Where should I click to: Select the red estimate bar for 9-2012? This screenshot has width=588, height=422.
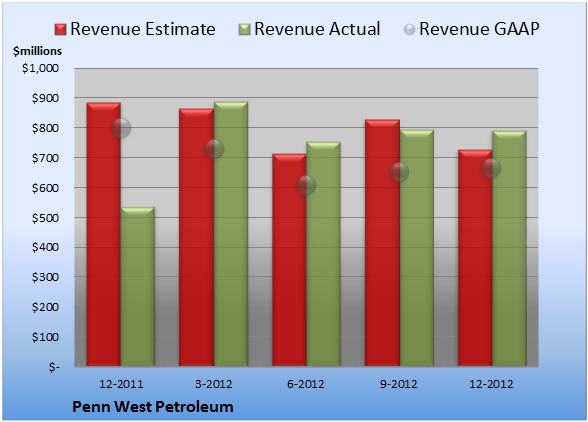(382, 243)
